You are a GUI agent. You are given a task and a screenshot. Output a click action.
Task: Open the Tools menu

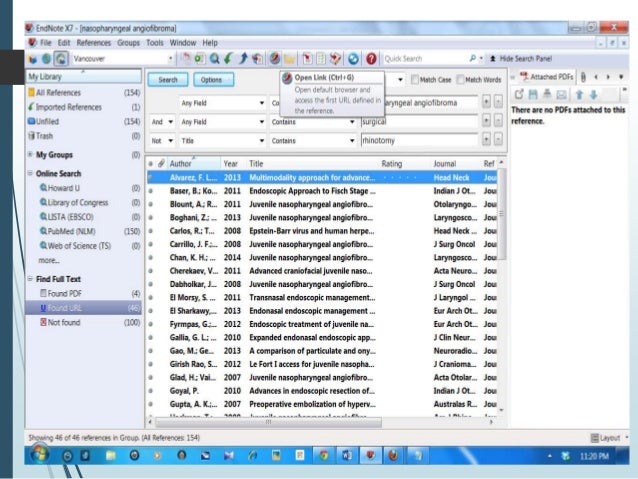[155, 43]
